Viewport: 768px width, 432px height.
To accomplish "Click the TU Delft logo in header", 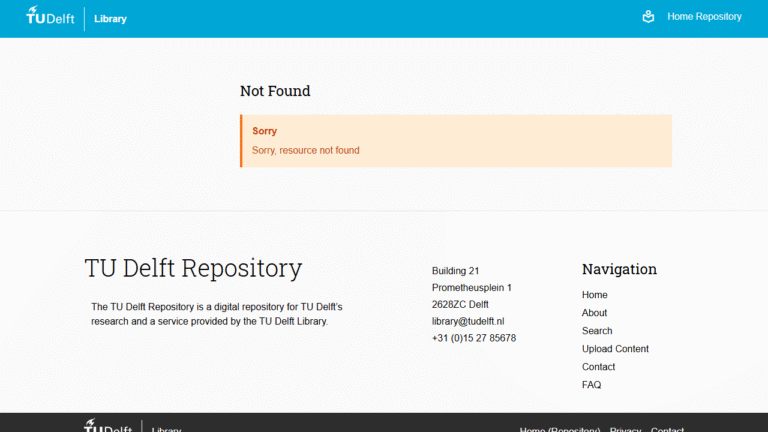I will [x=50, y=17].
